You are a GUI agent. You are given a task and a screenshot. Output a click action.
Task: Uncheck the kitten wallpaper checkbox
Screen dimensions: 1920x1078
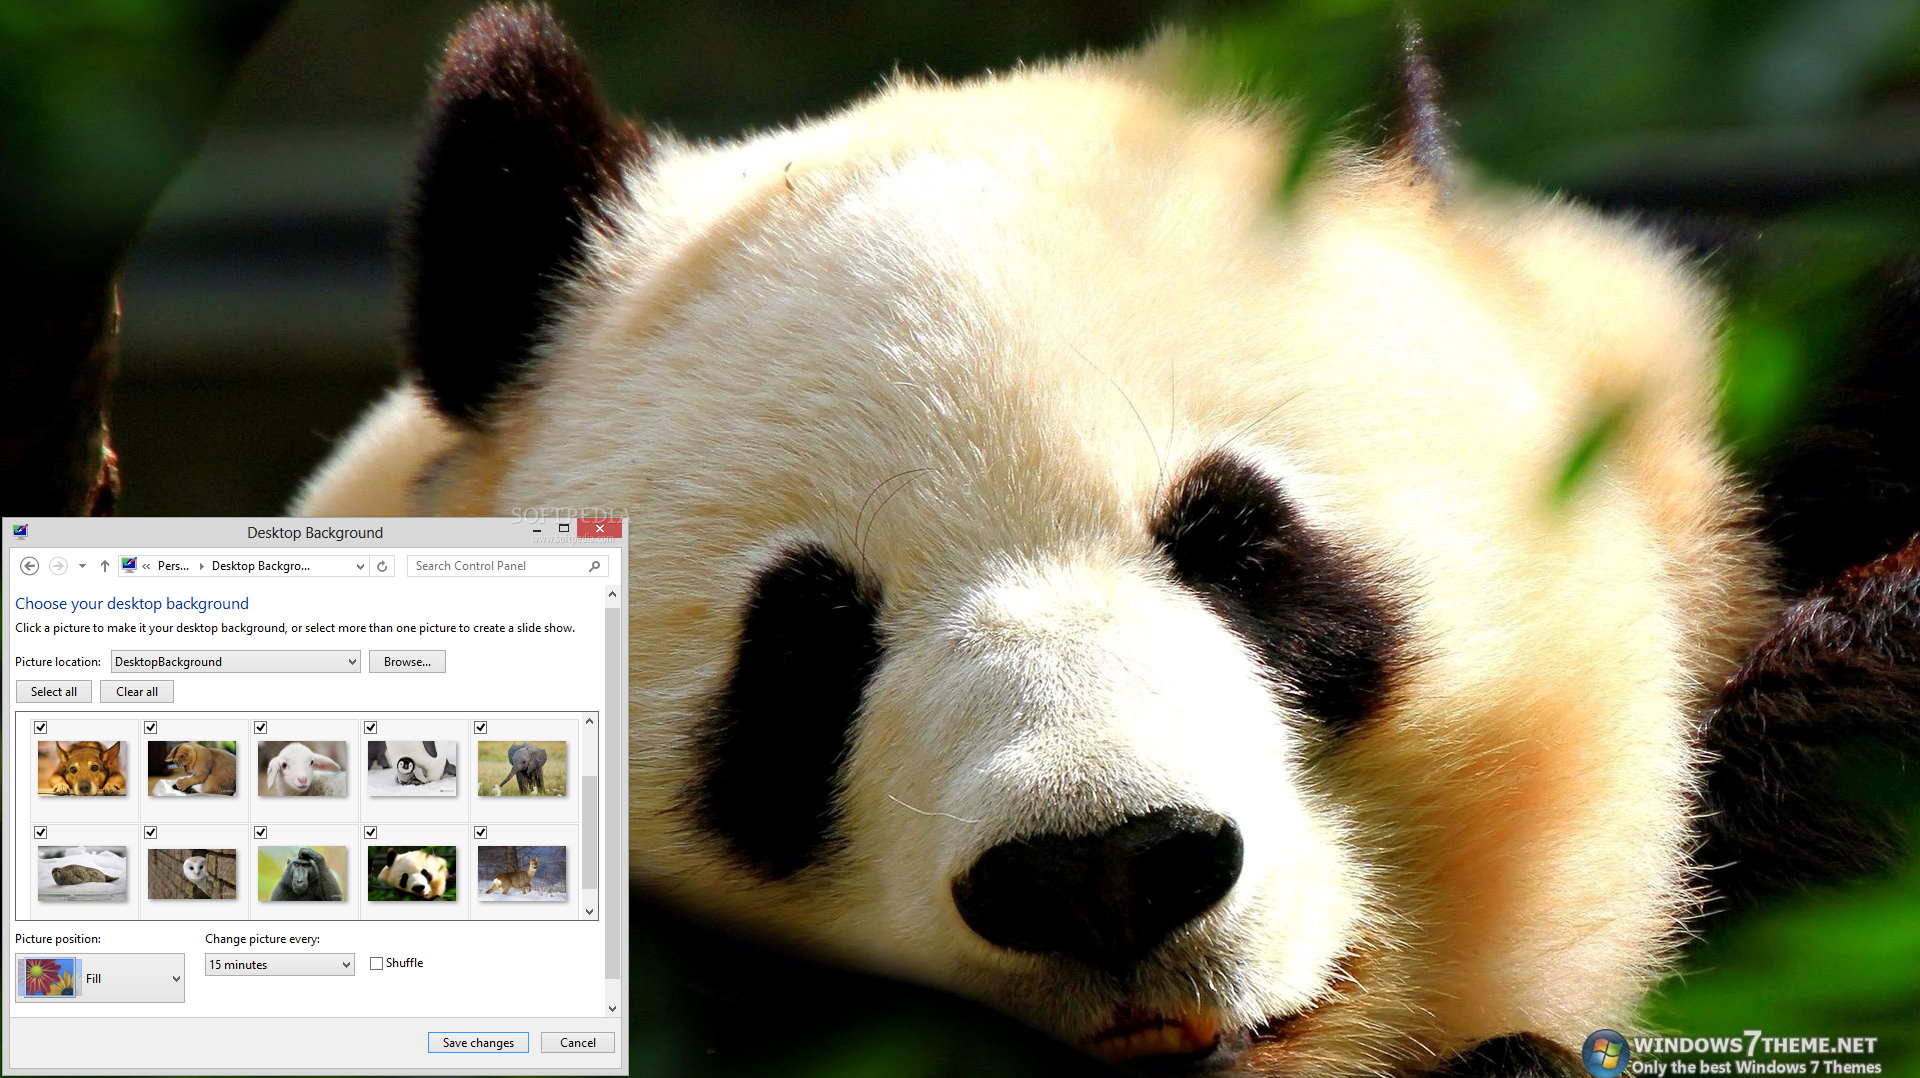coord(151,728)
